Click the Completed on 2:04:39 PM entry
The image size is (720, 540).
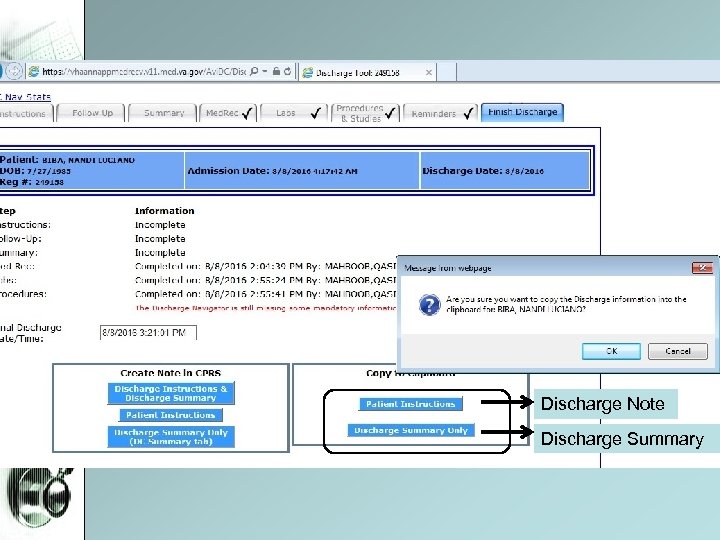(266, 266)
